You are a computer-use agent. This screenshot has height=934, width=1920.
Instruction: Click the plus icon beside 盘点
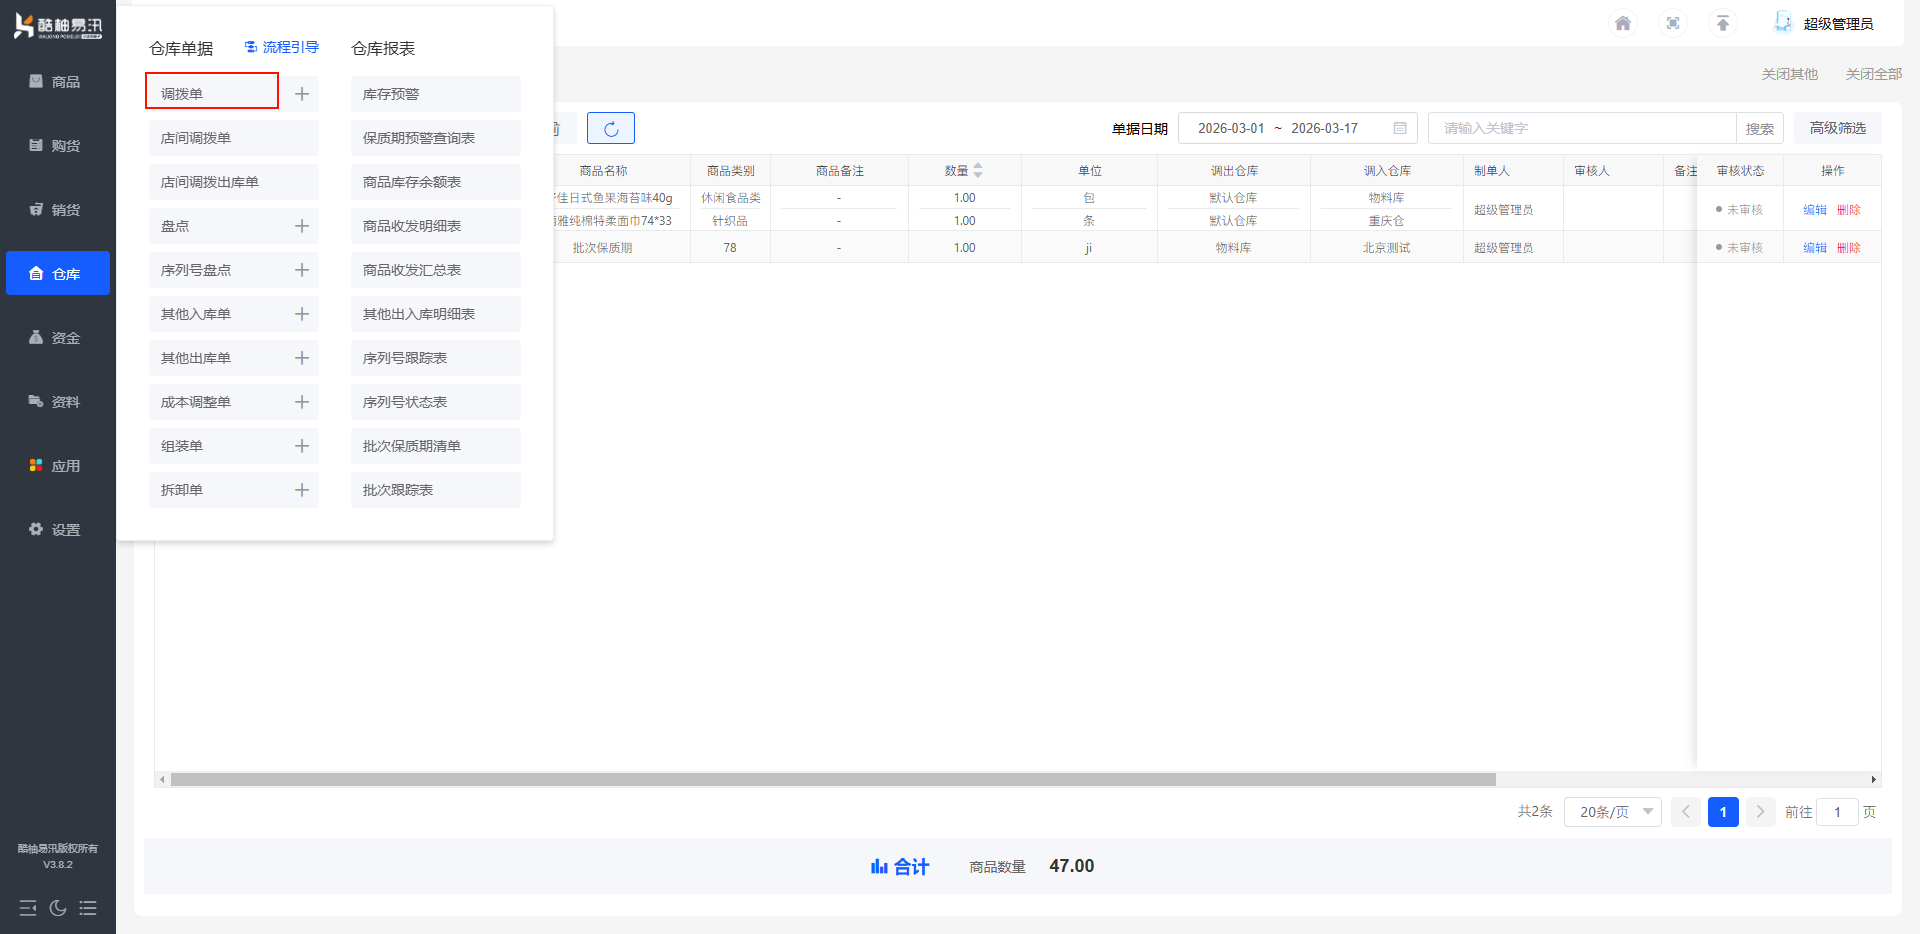click(x=302, y=226)
